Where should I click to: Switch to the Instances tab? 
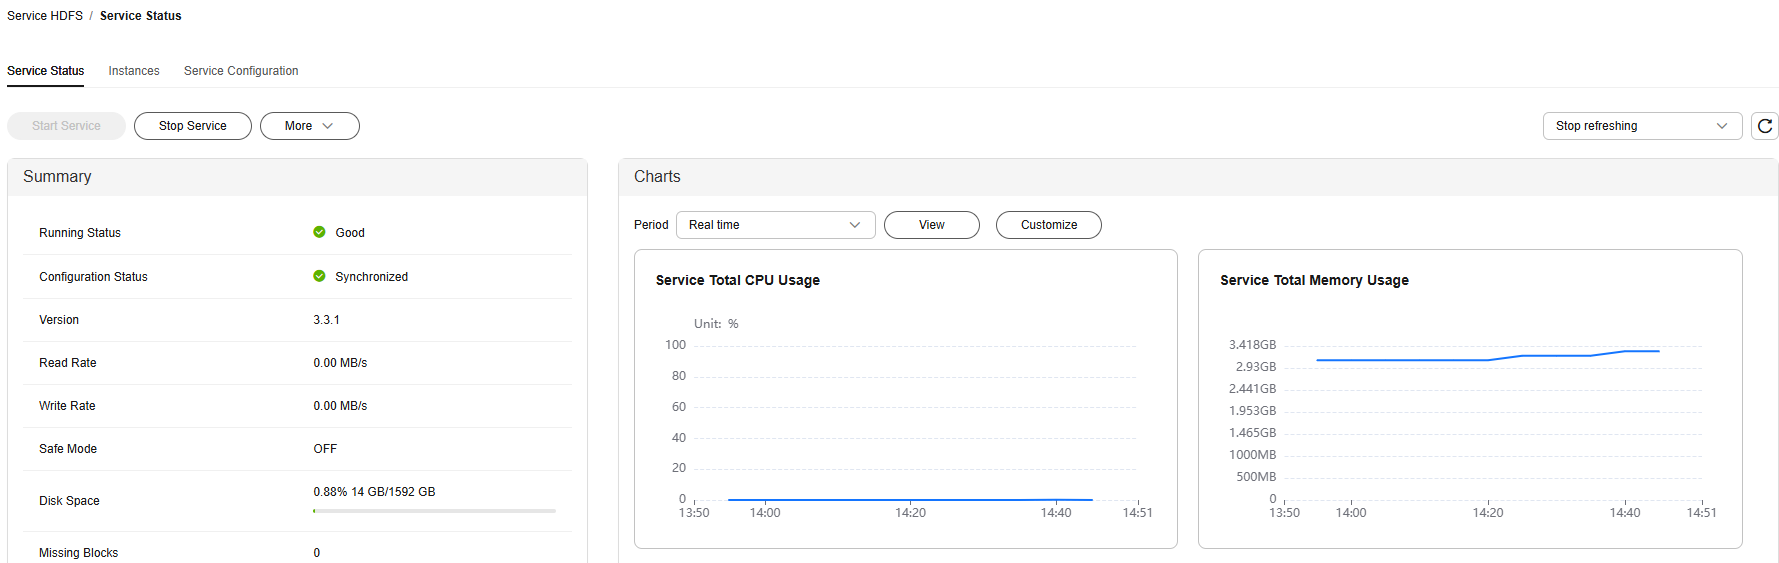coord(134,71)
